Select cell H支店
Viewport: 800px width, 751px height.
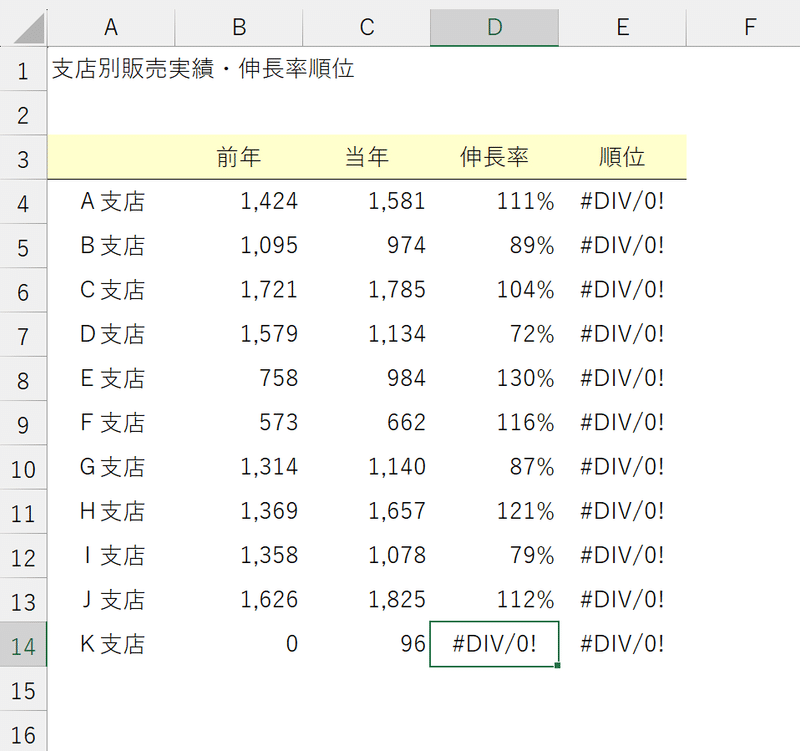(x=111, y=511)
